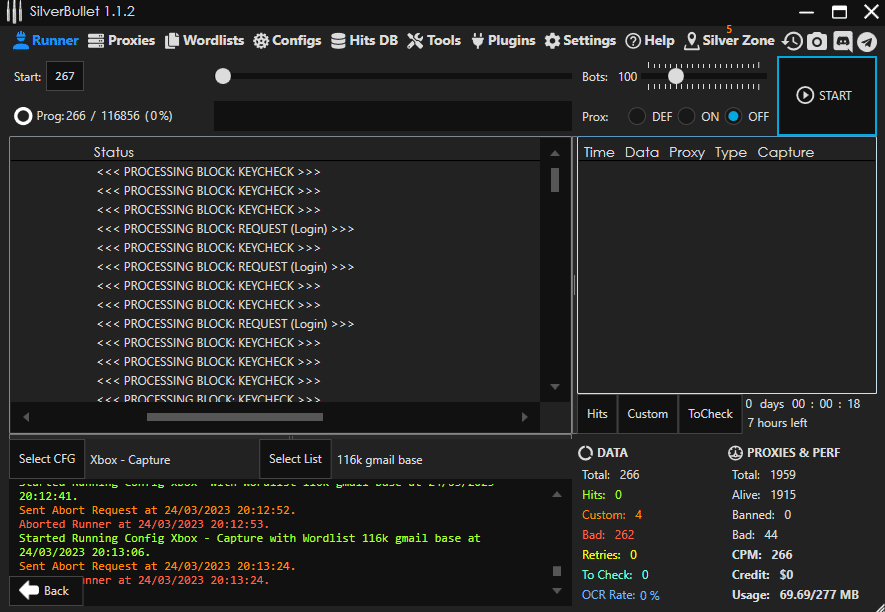This screenshot has height=612, width=885.
Task: Click the camera screenshot icon
Action: click(x=817, y=41)
